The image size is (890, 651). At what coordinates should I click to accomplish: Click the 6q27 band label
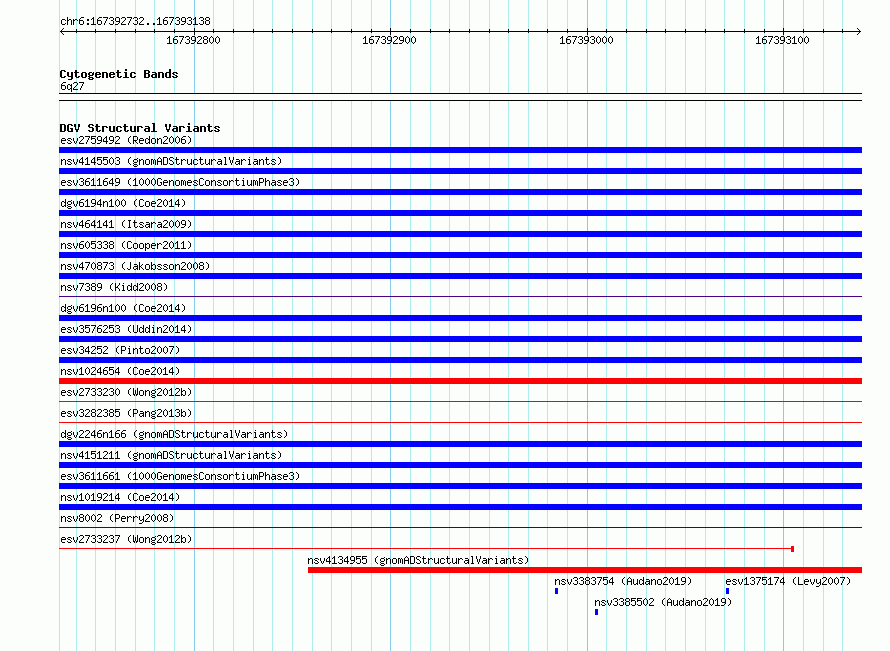pos(72,86)
